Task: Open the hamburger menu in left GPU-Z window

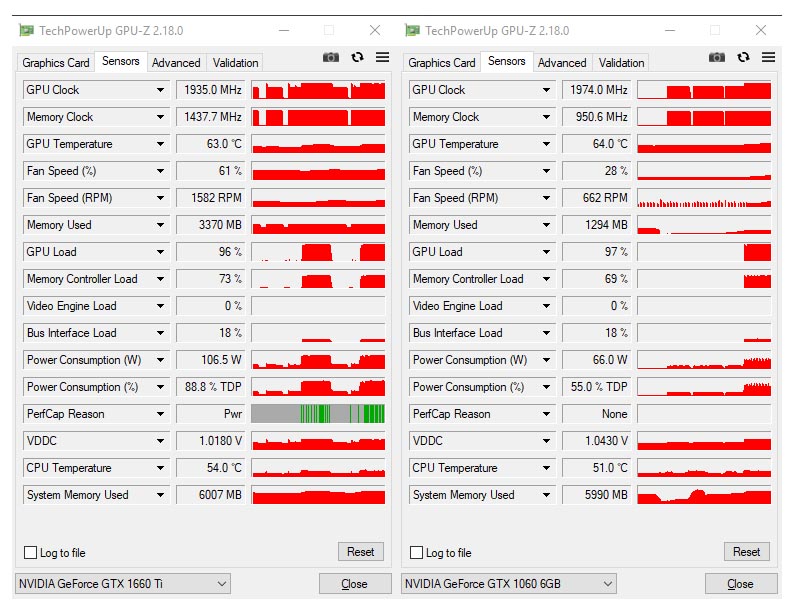Action: tap(382, 58)
